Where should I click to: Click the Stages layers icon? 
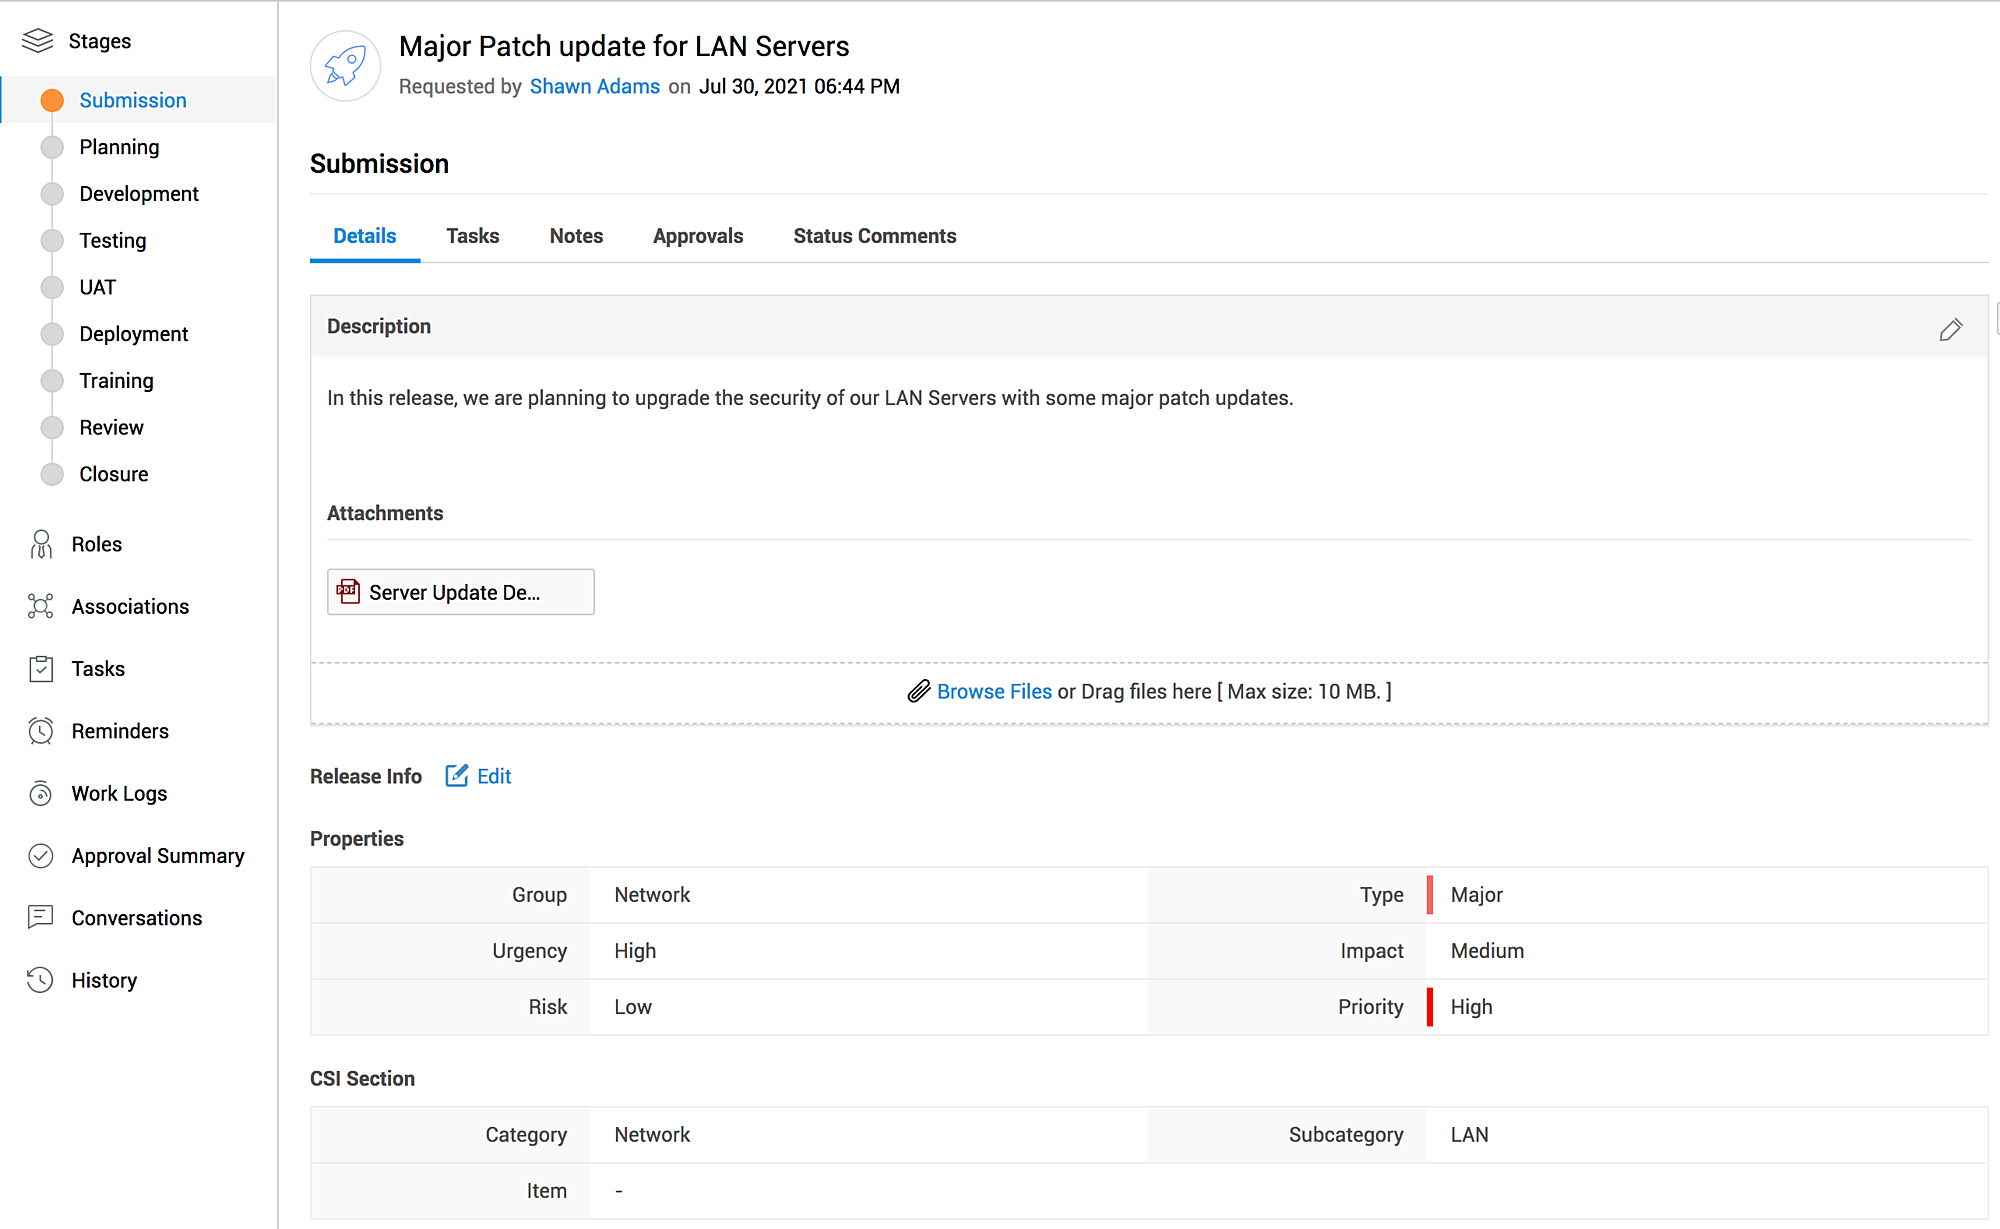(x=38, y=40)
